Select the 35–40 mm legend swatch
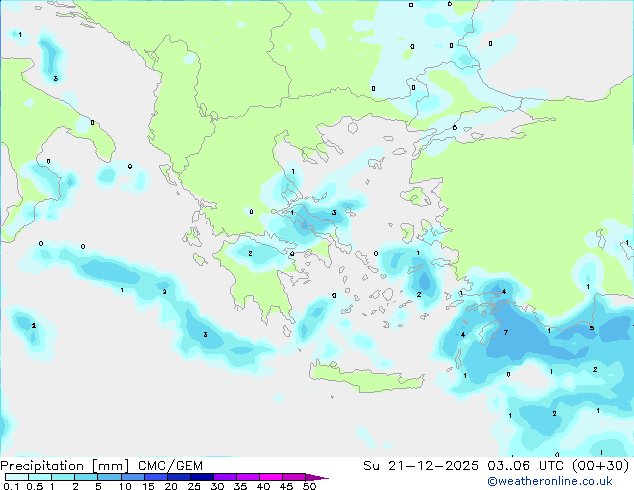This screenshot has height=490, width=634. (x=247, y=477)
